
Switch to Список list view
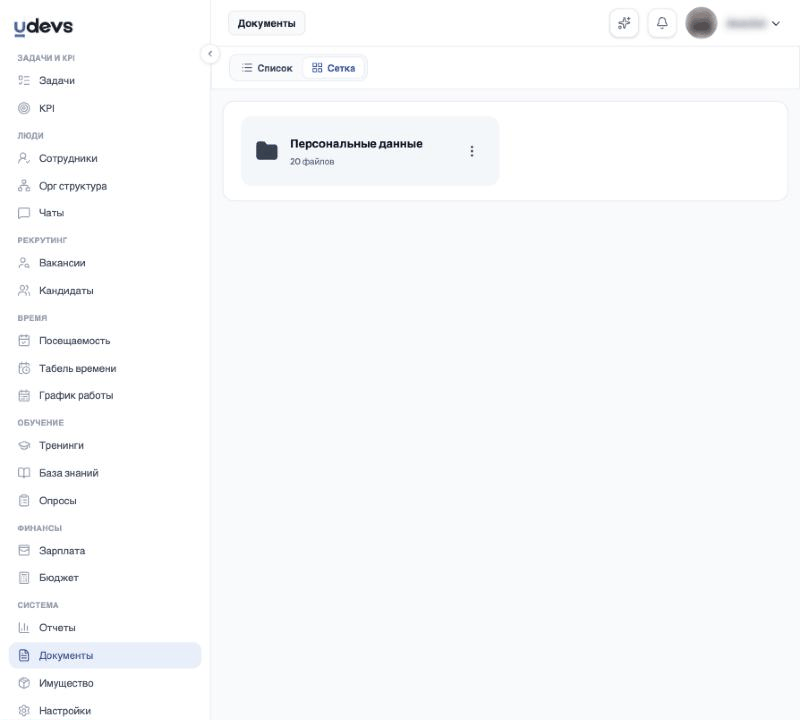(267, 68)
